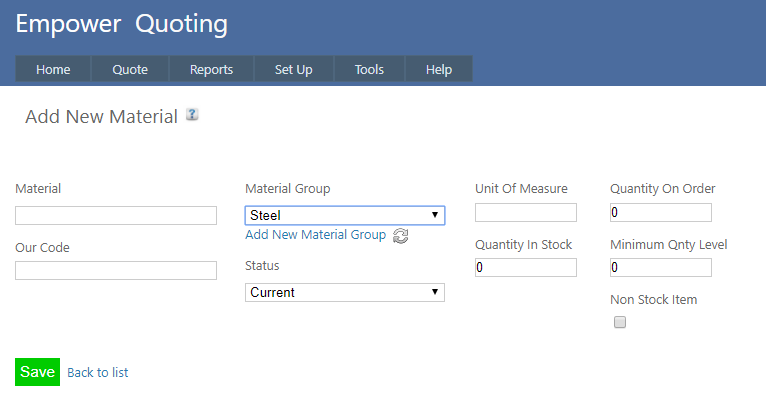Open the Tools menu
This screenshot has height=413, width=766.
click(369, 69)
